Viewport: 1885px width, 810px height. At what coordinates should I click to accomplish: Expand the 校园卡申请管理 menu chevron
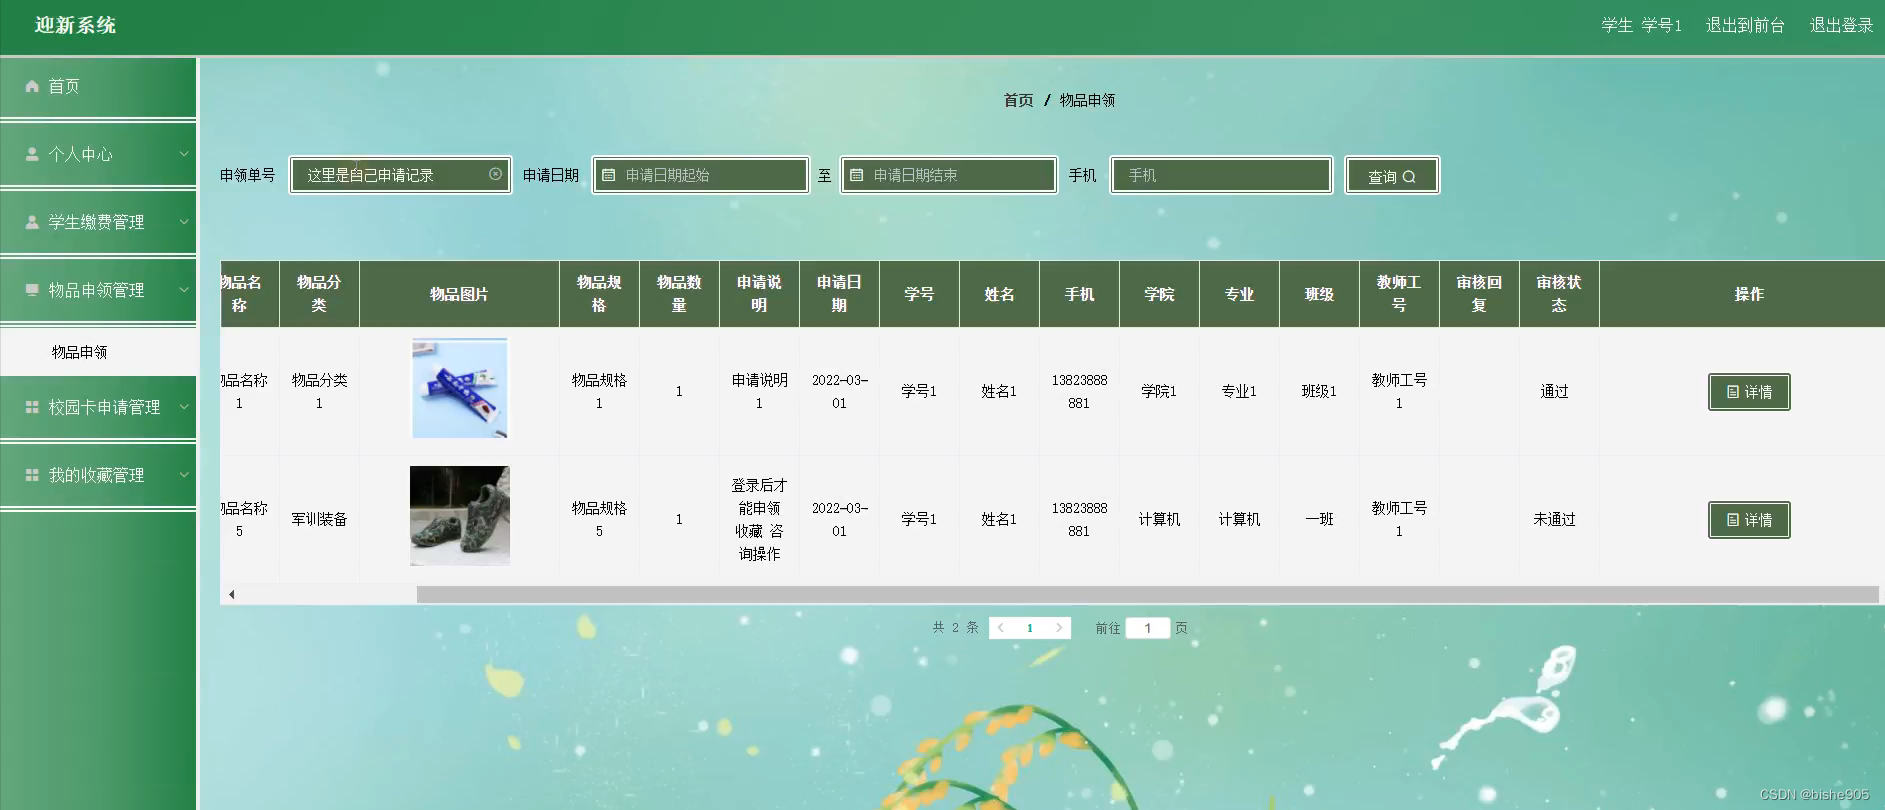point(184,407)
